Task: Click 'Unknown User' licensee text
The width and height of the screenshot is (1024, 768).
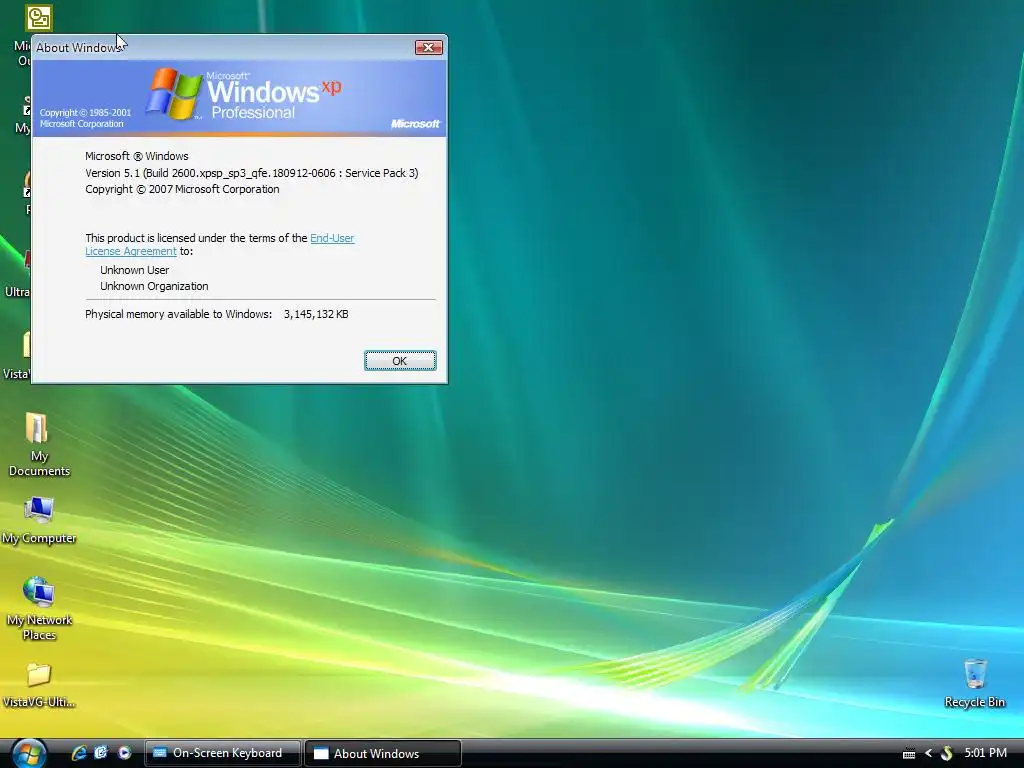Action: pos(135,270)
